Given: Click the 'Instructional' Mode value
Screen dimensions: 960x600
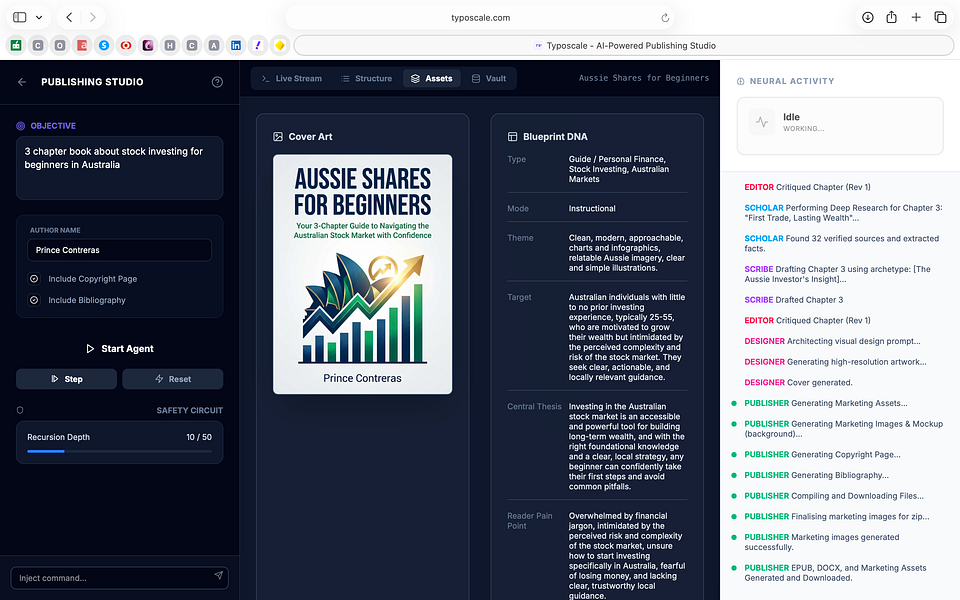Looking at the screenshot, I should pyautogui.click(x=592, y=209).
